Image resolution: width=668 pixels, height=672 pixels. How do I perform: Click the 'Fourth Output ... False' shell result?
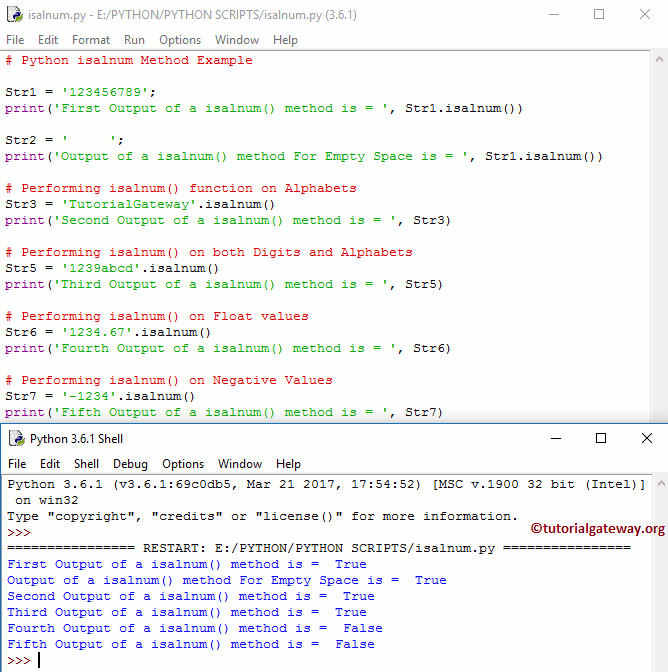click(x=195, y=628)
